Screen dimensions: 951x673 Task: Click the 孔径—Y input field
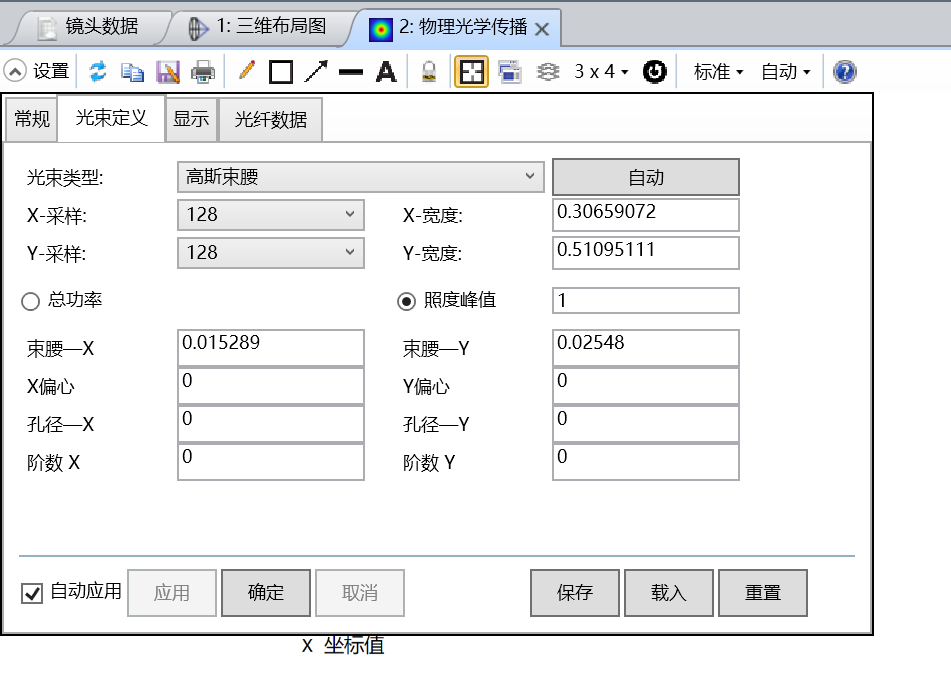pyautogui.click(x=645, y=424)
